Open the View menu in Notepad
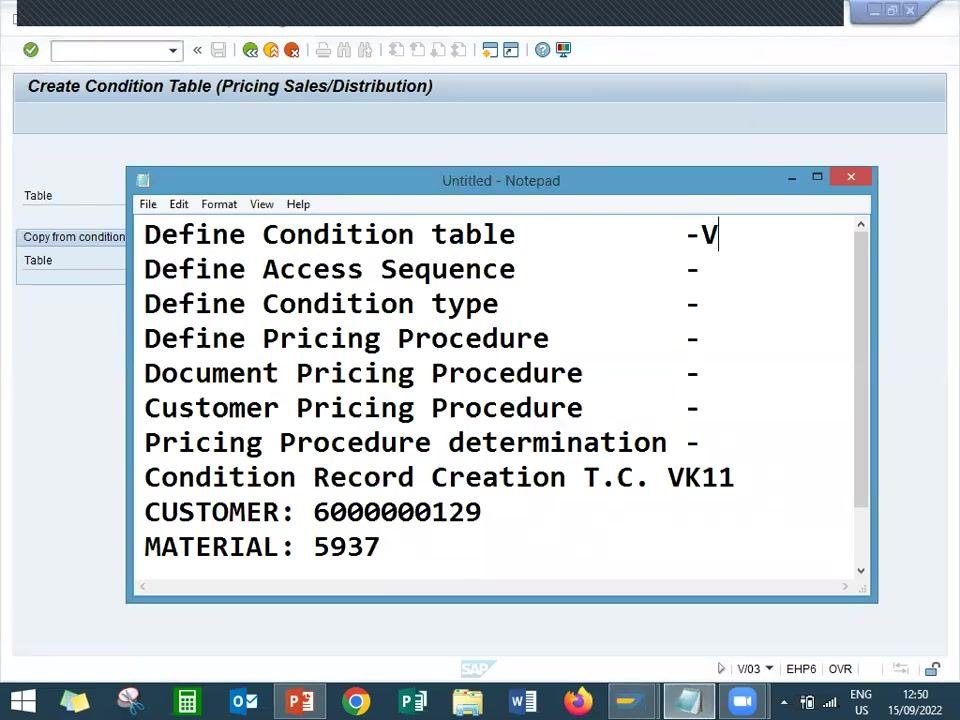Viewport: 960px width, 720px height. click(x=261, y=204)
